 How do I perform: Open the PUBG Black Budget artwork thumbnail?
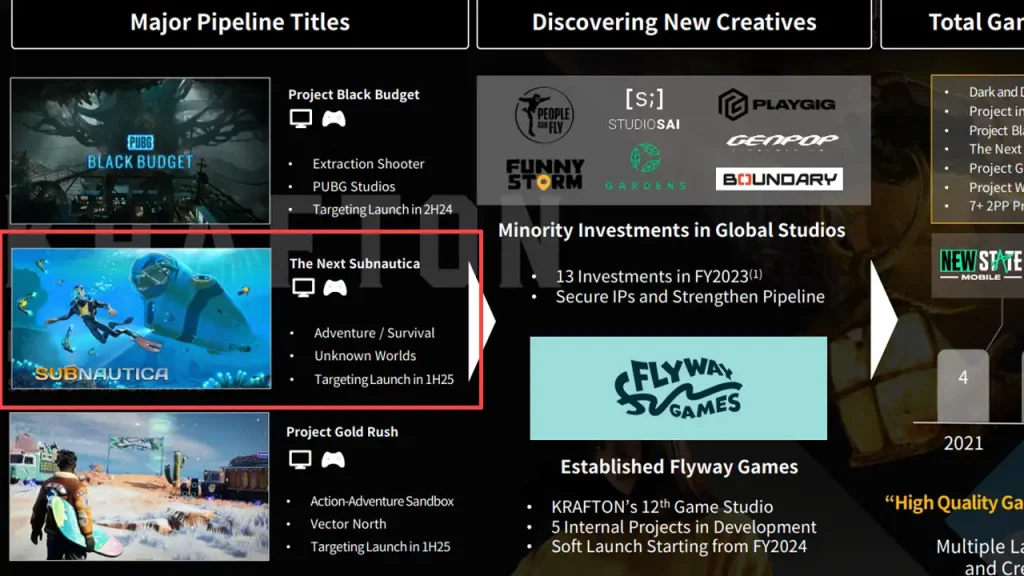coord(140,150)
